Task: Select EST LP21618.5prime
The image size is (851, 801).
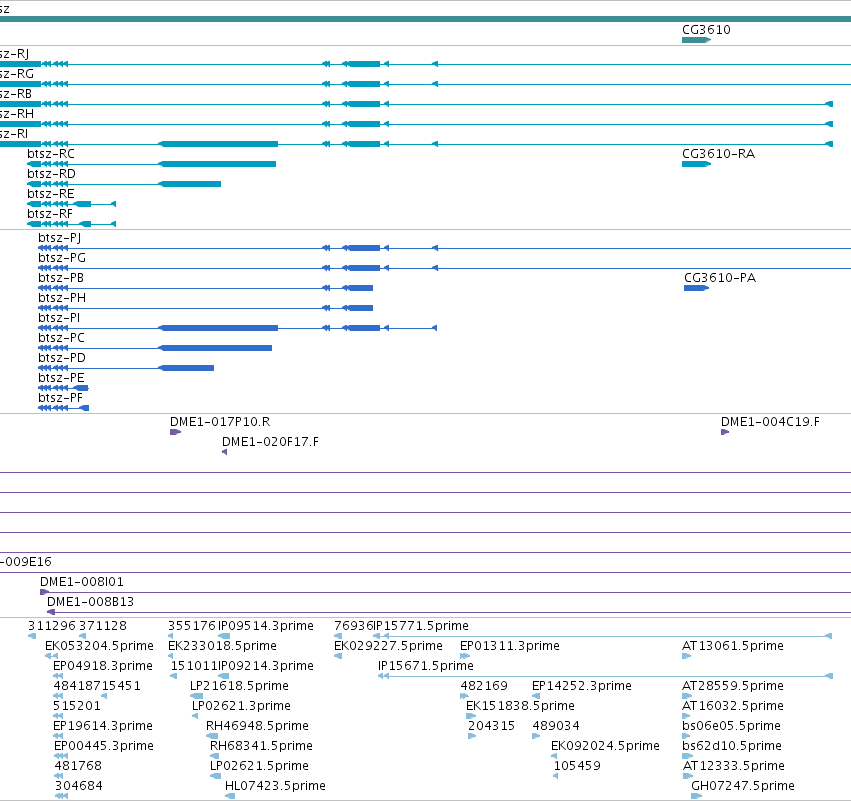Action: [239, 686]
